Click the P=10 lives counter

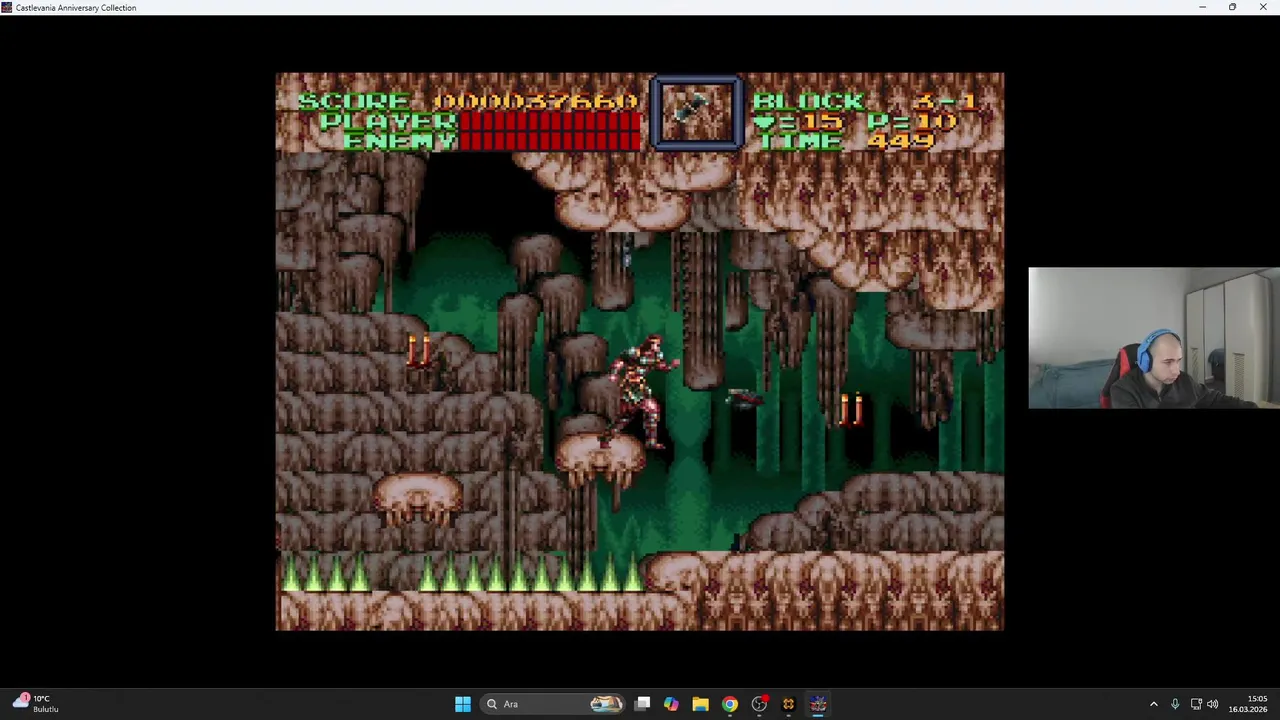911,122
